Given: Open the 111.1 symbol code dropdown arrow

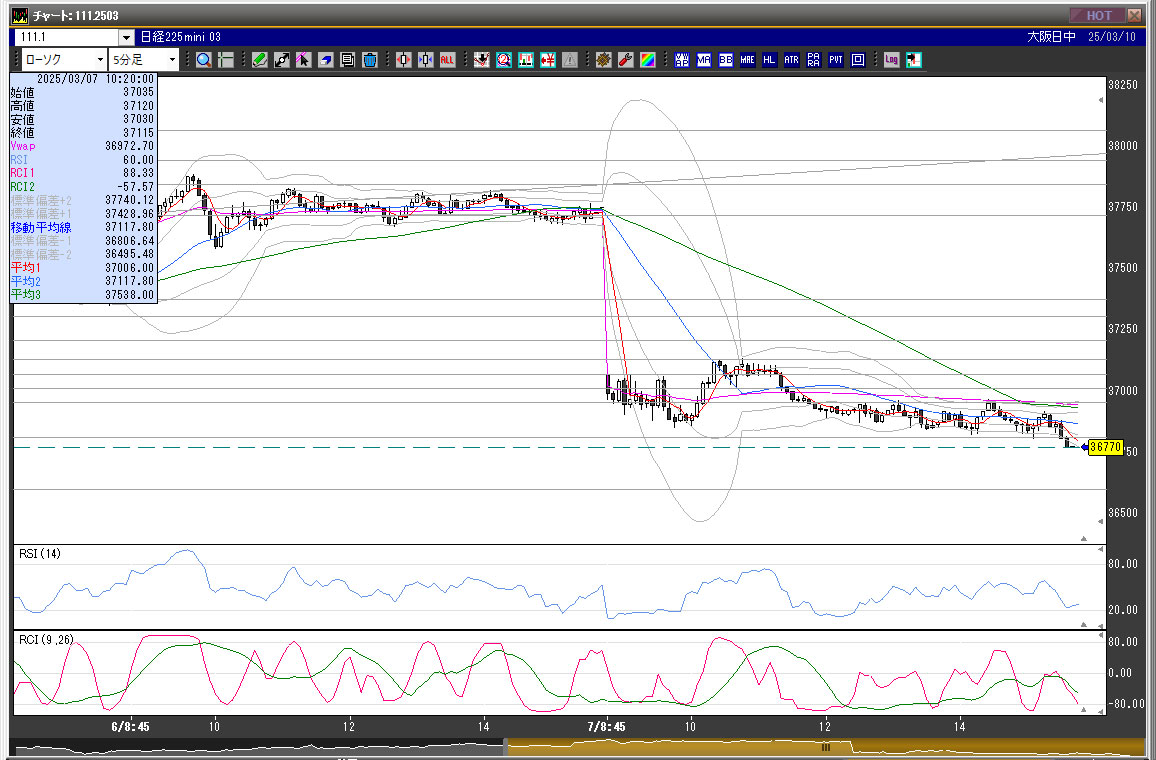Looking at the screenshot, I should [127, 37].
